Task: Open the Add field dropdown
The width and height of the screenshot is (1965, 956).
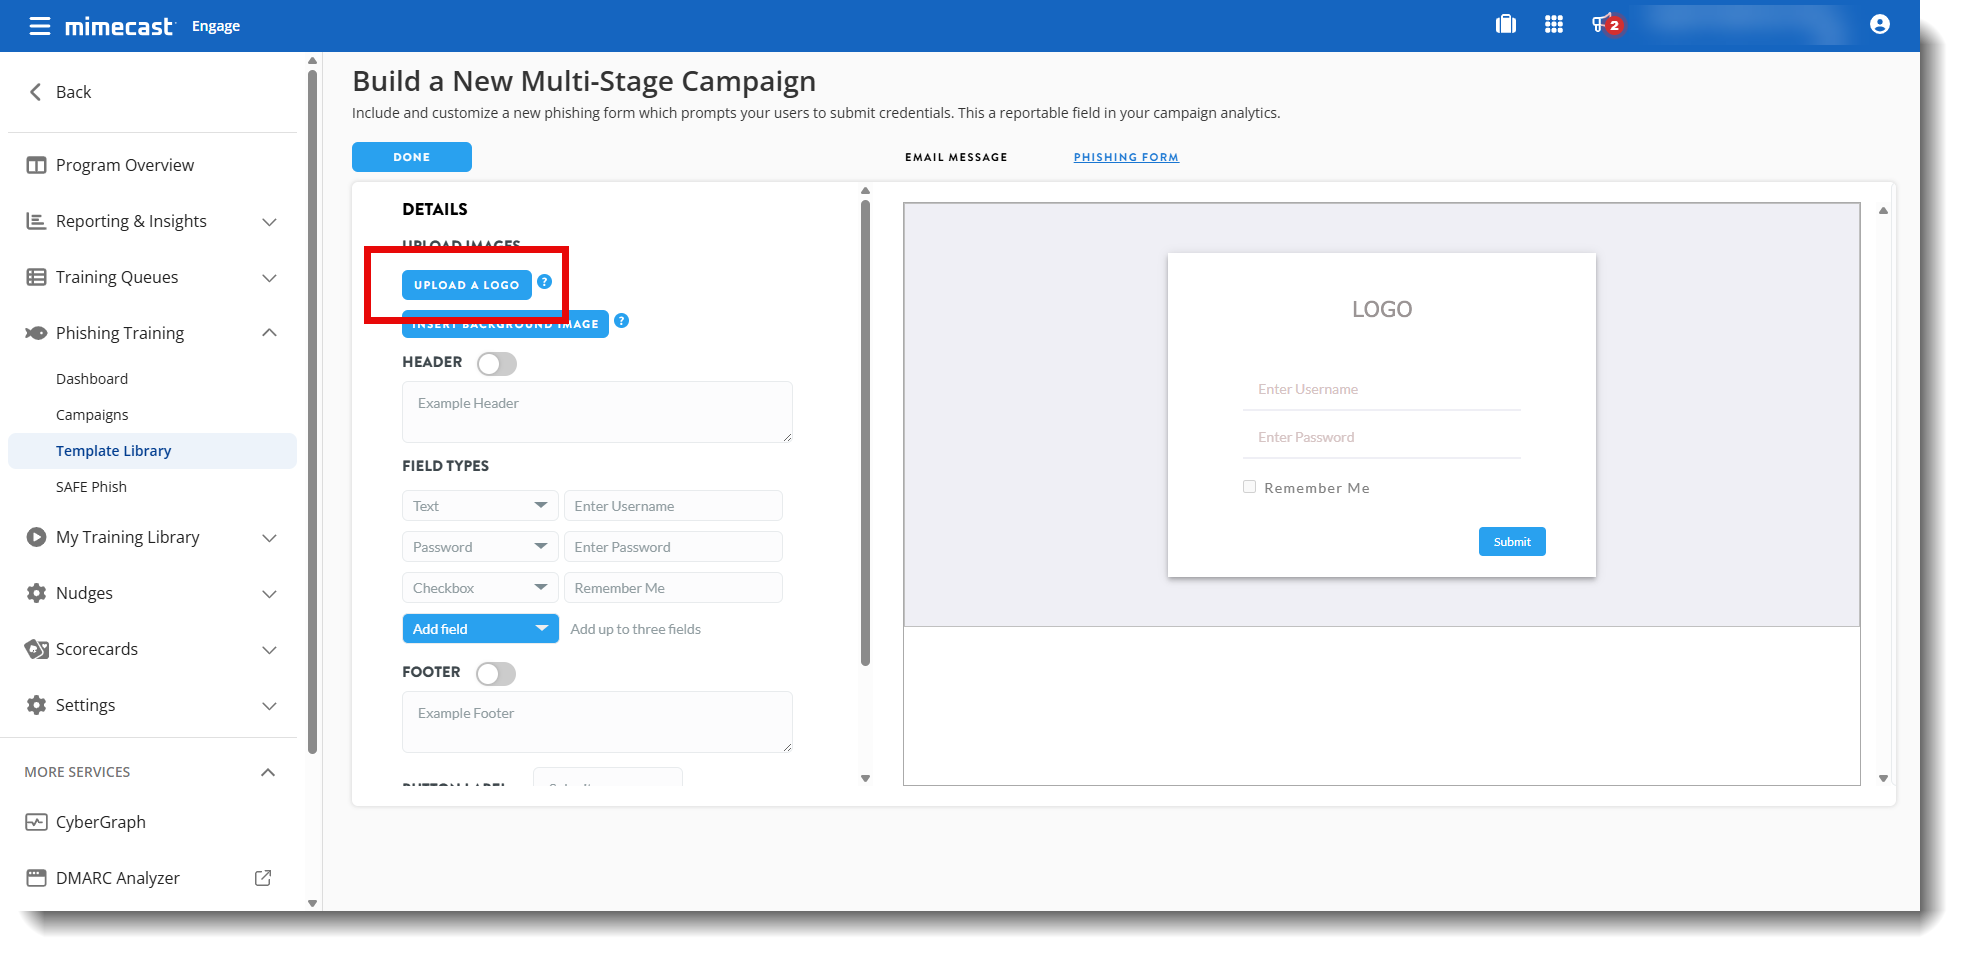Action: tap(479, 629)
